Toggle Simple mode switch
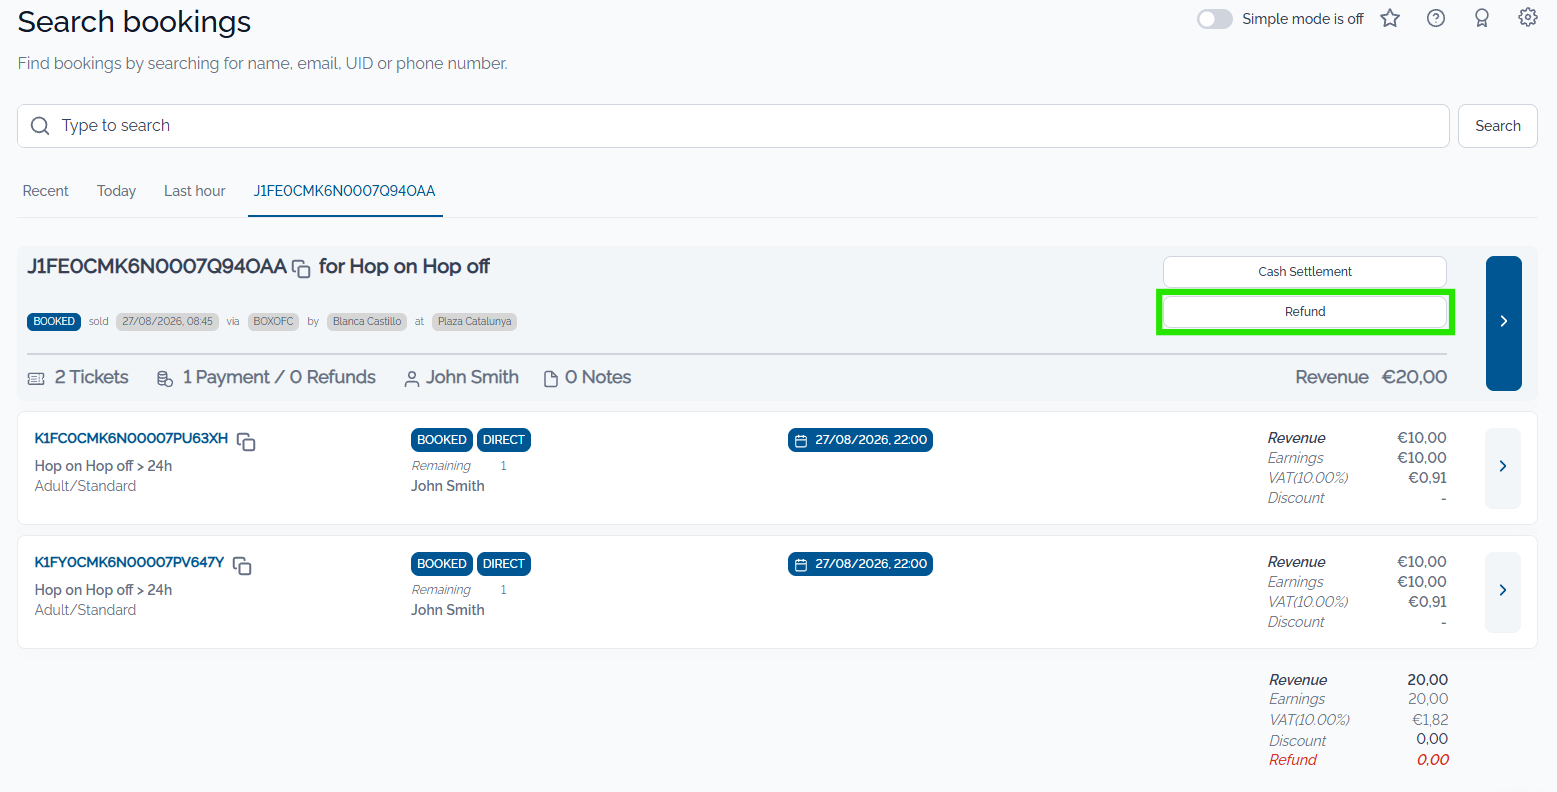Screen dimensions: 1557x792 click(1215, 19)
